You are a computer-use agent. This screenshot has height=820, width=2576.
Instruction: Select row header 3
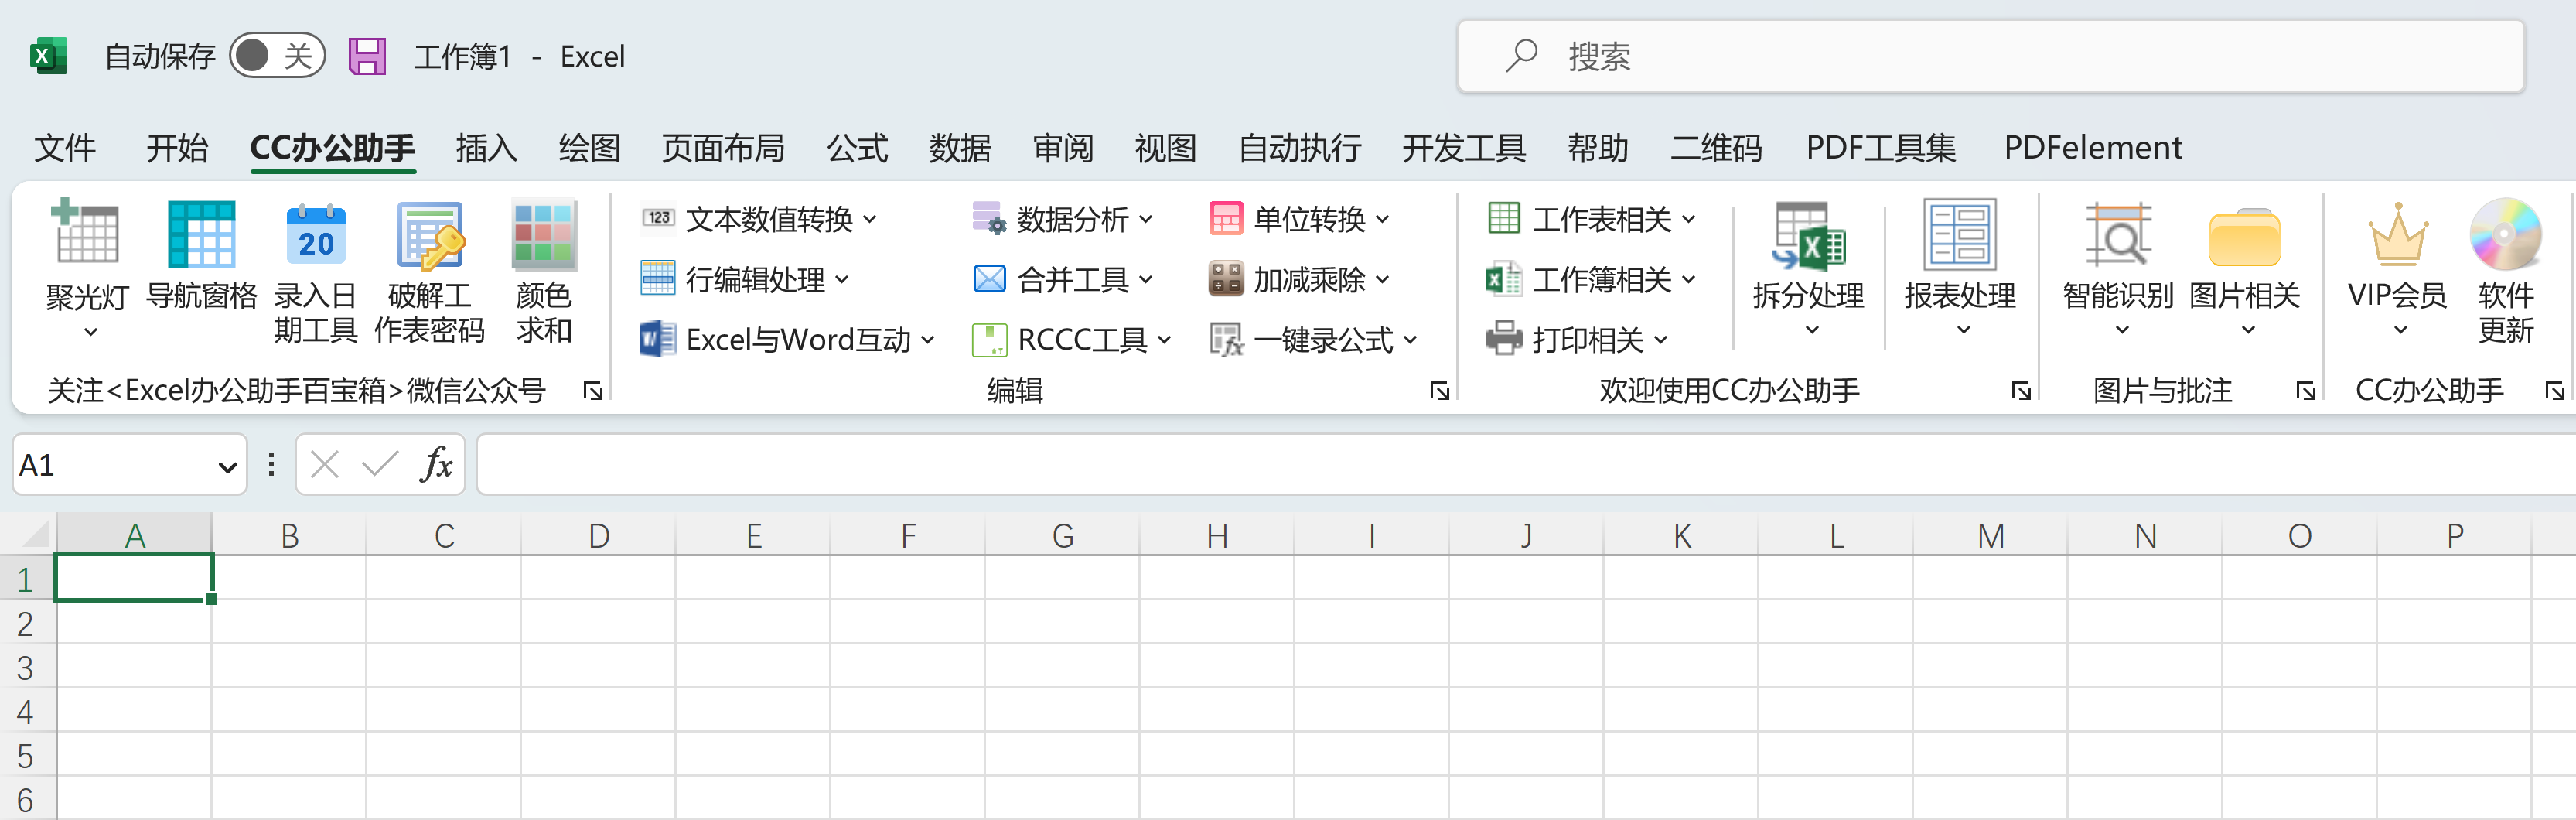[x=26, y=667]
